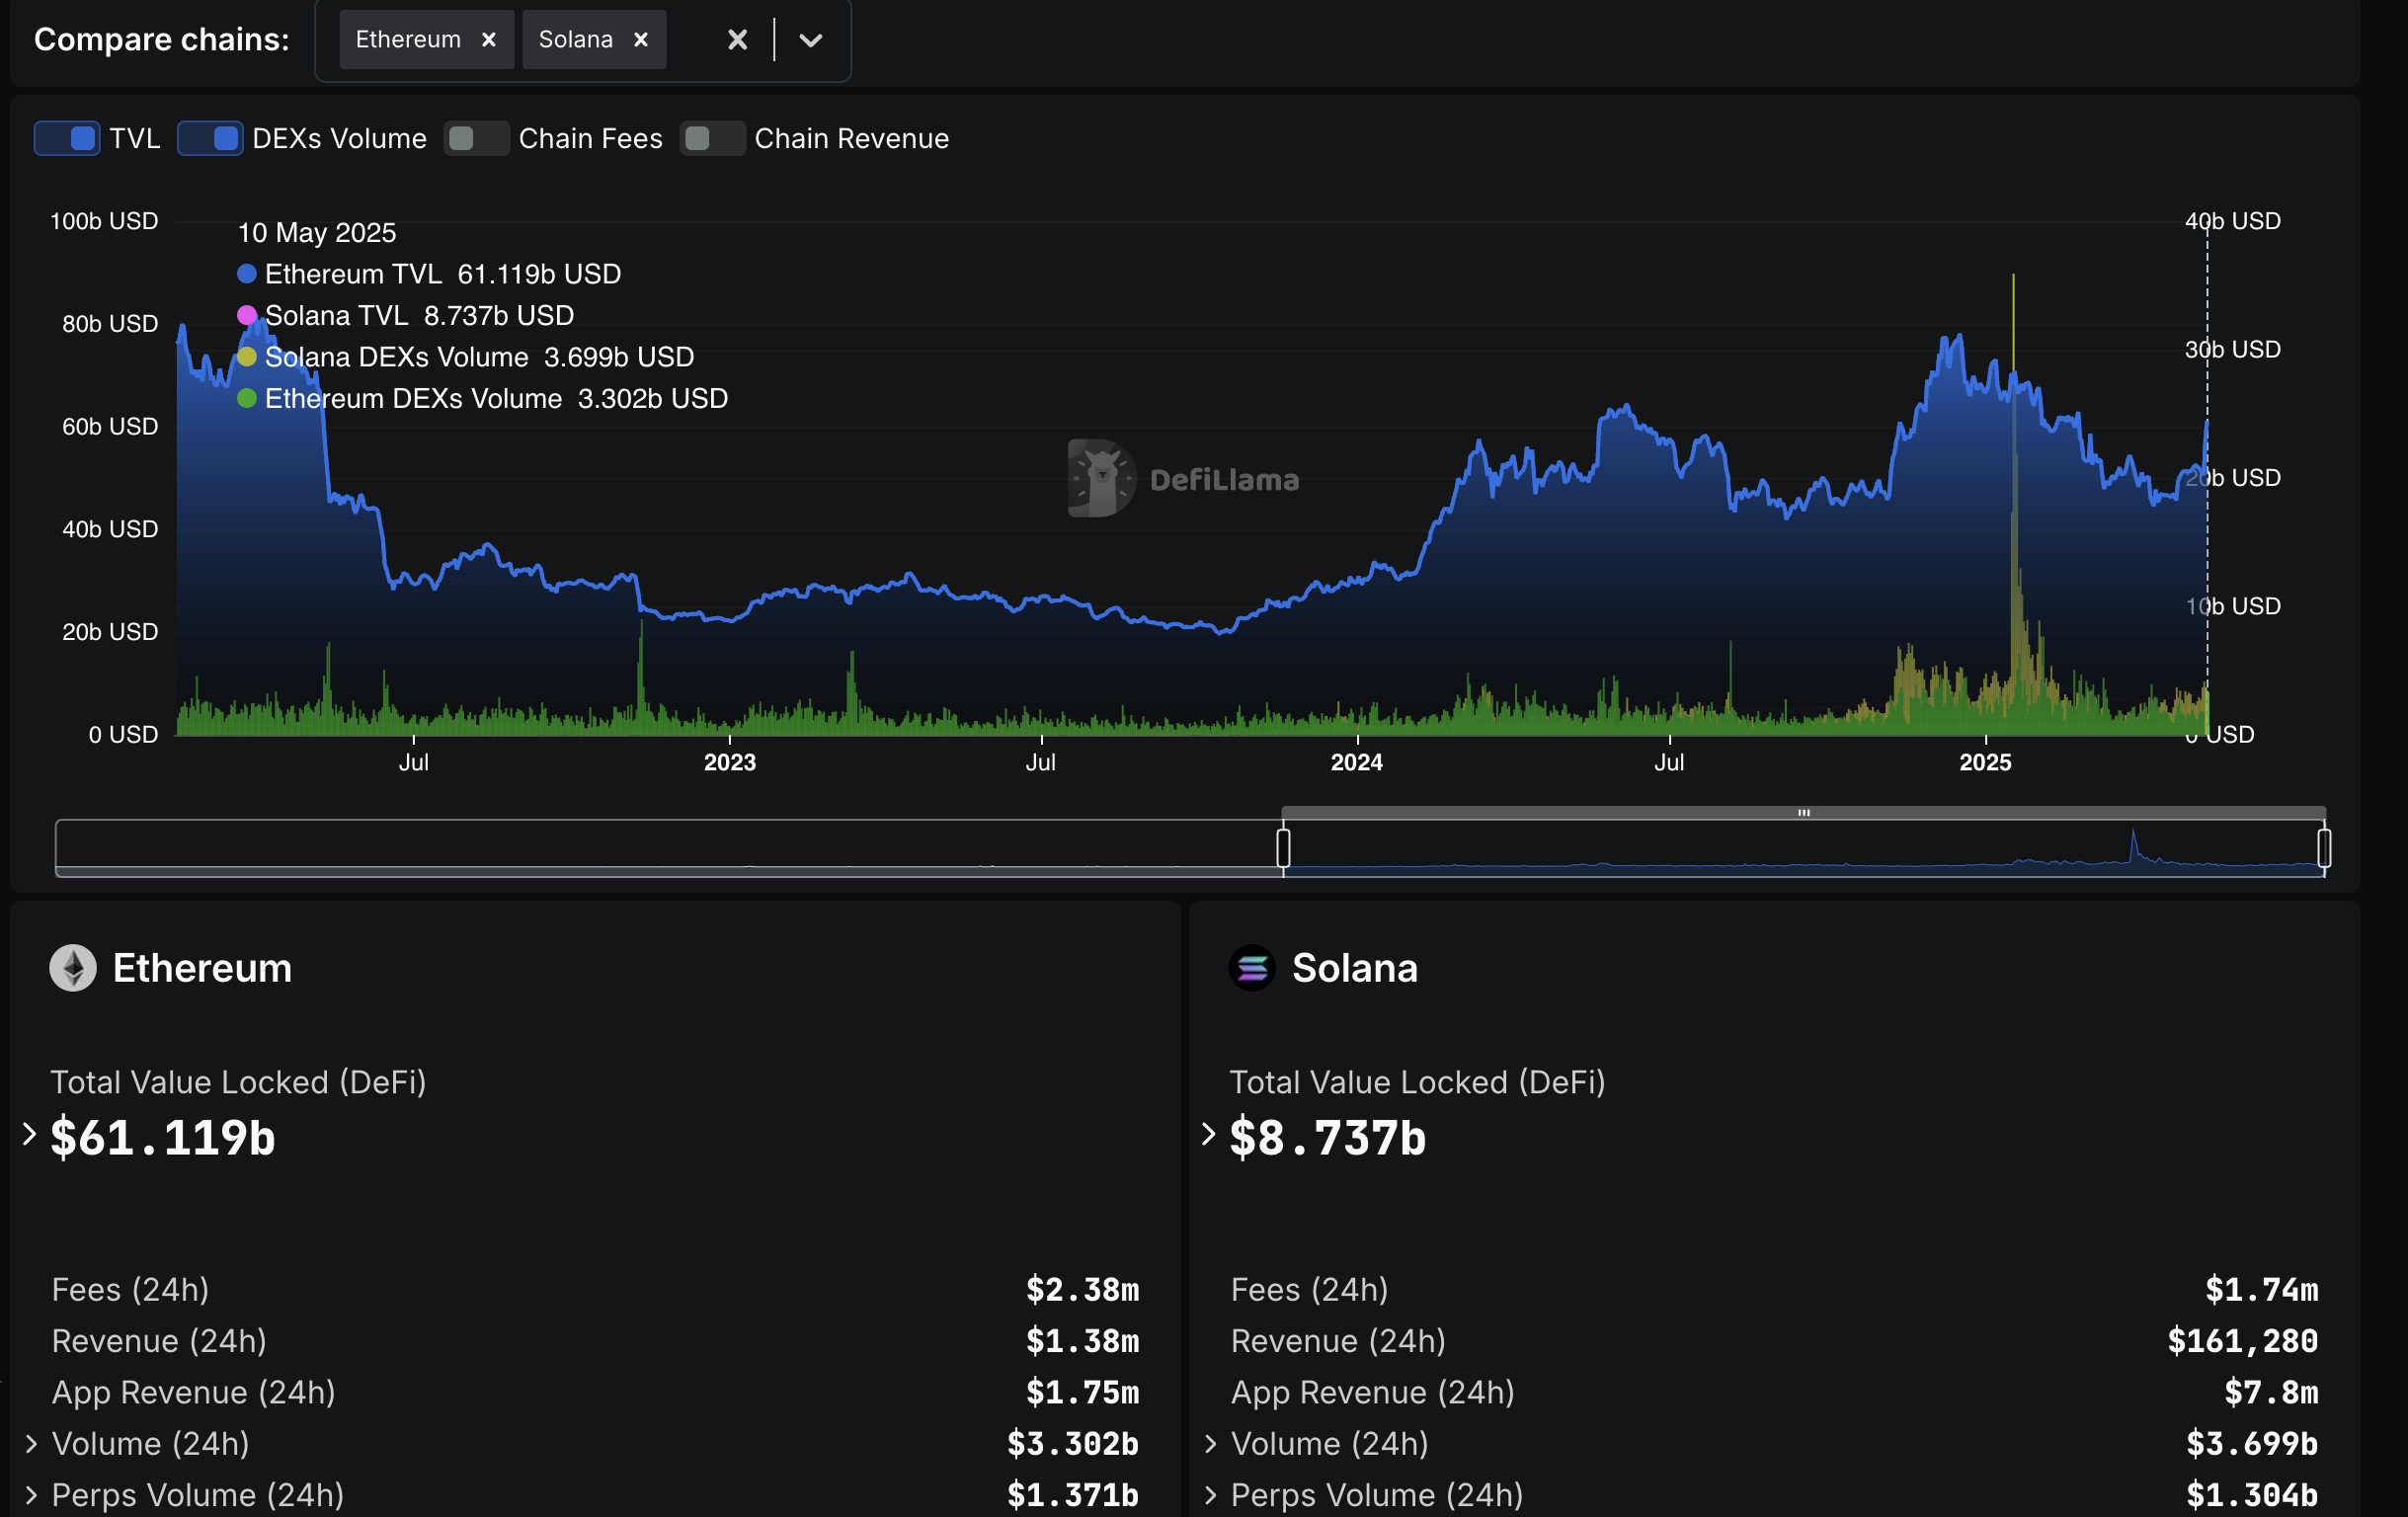Expand Solana Perps Volume (24h) row

(1211, 1495)
